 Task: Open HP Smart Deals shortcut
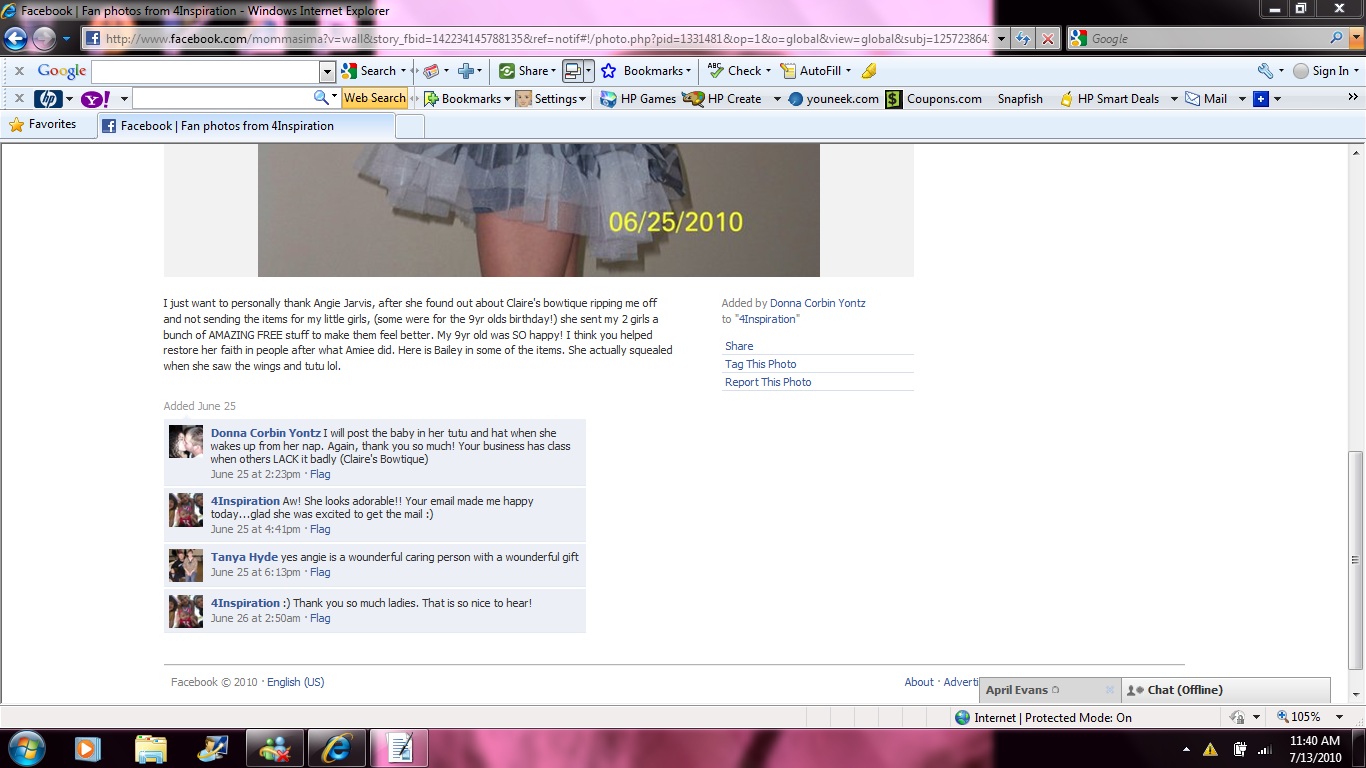(x=1109, y=99)
